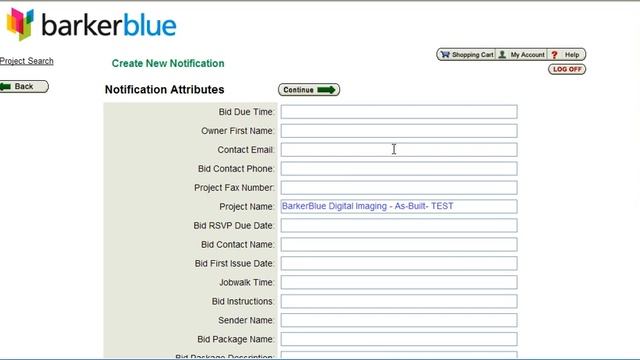Focus the Bid Package Name field
This screenshot has height=360, width=640.
(399, 339)
